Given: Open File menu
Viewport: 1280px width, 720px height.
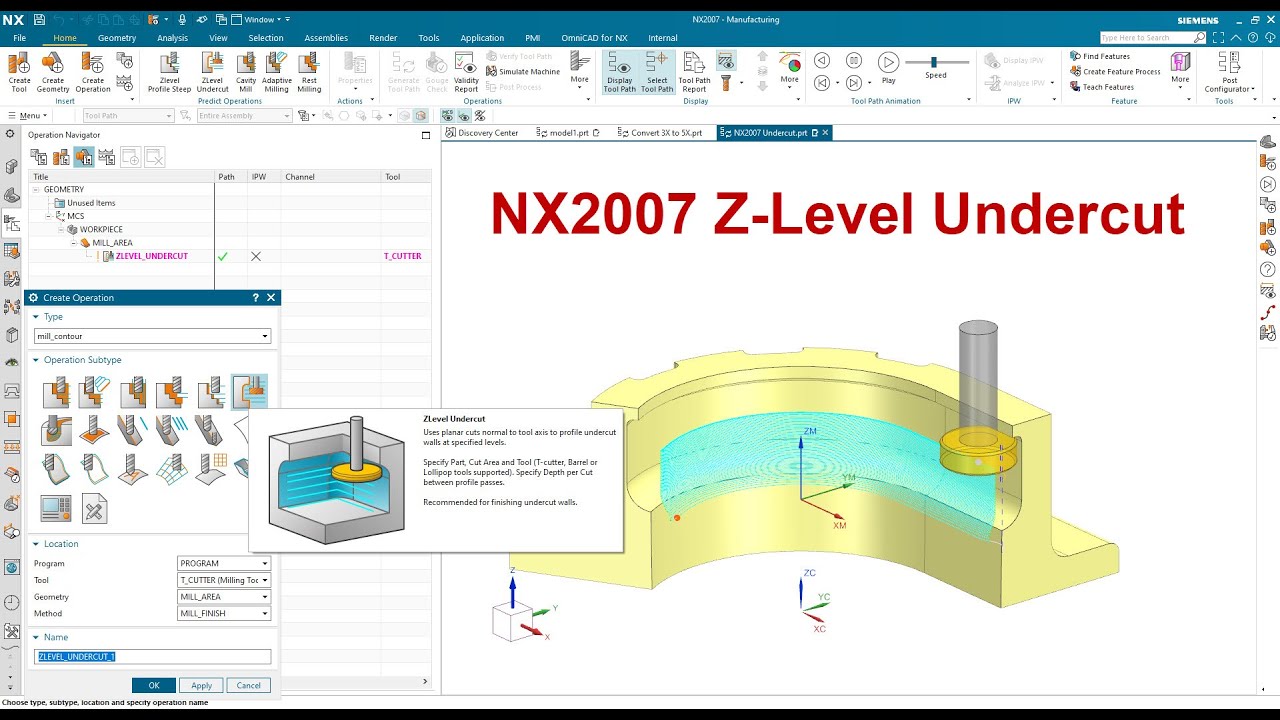Looking at the screenshot, I should click(19, 38).
